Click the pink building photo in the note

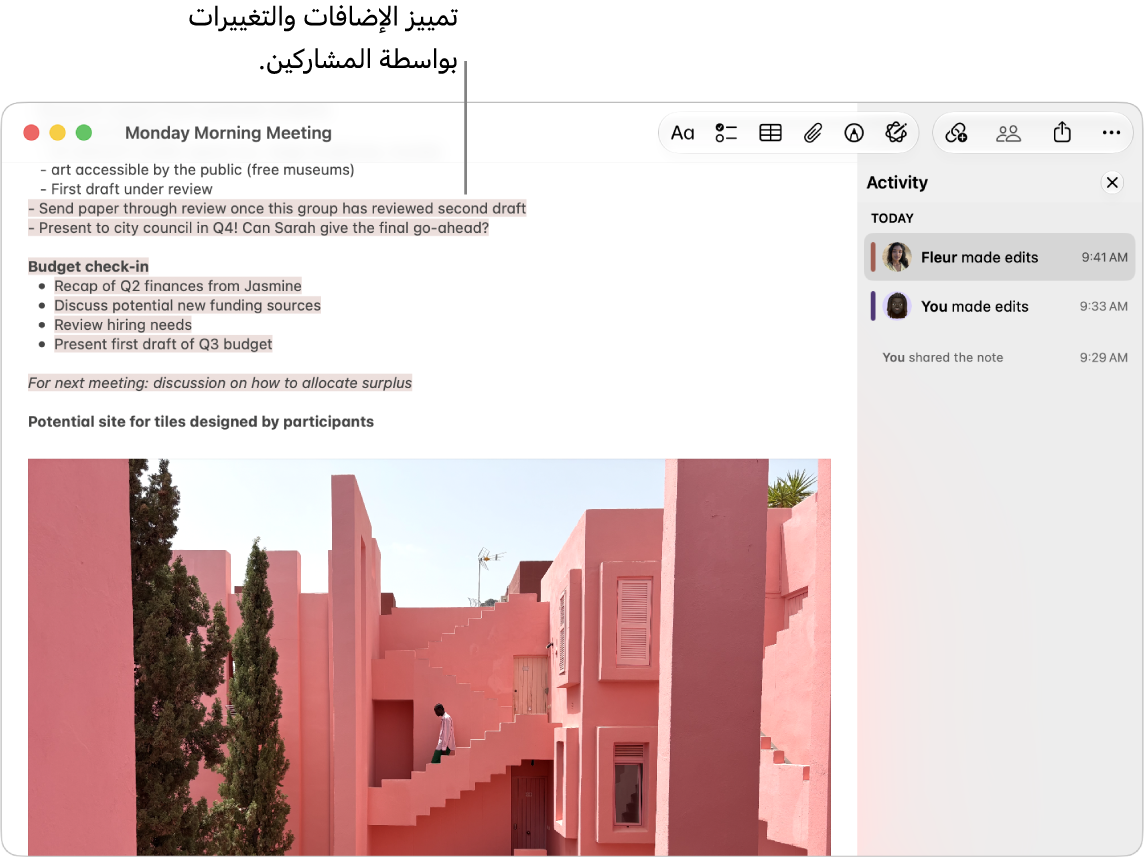tap(429, 657)
